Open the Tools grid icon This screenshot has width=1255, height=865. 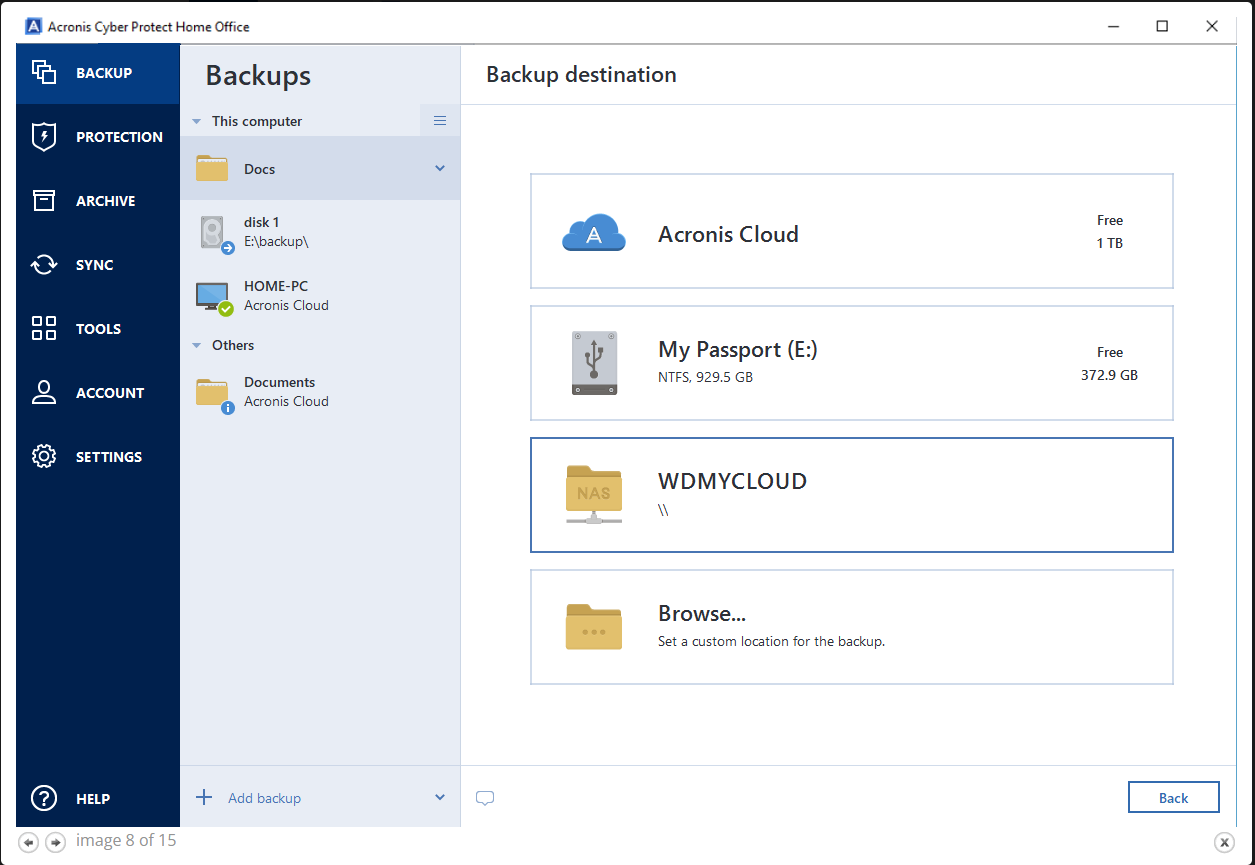(x=44, y=329)
